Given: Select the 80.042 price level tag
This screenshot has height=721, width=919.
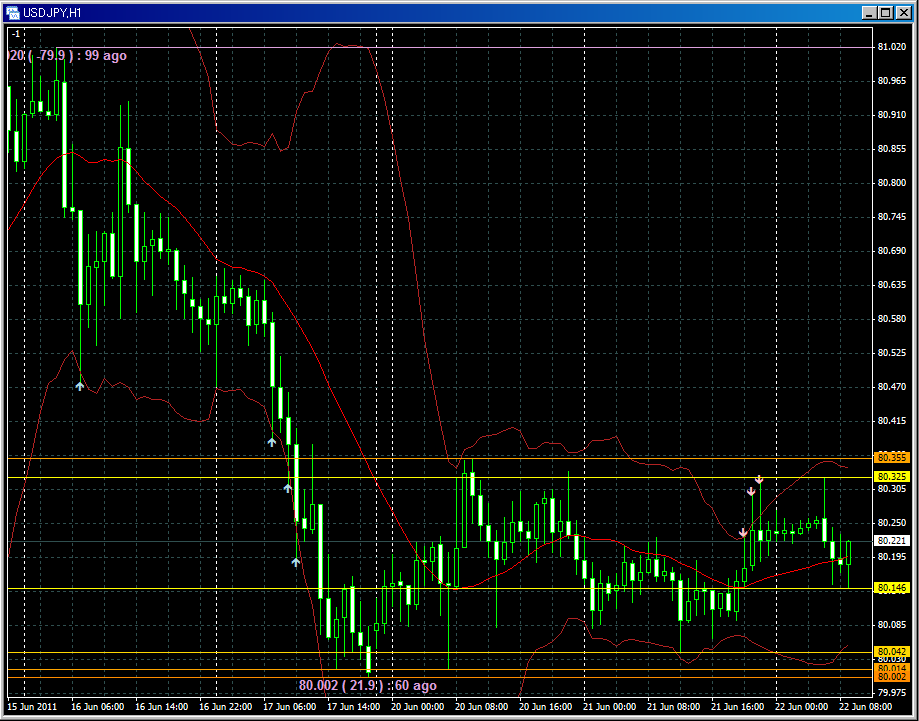Looking at the screenshot, I should click(x=890, y=652).
